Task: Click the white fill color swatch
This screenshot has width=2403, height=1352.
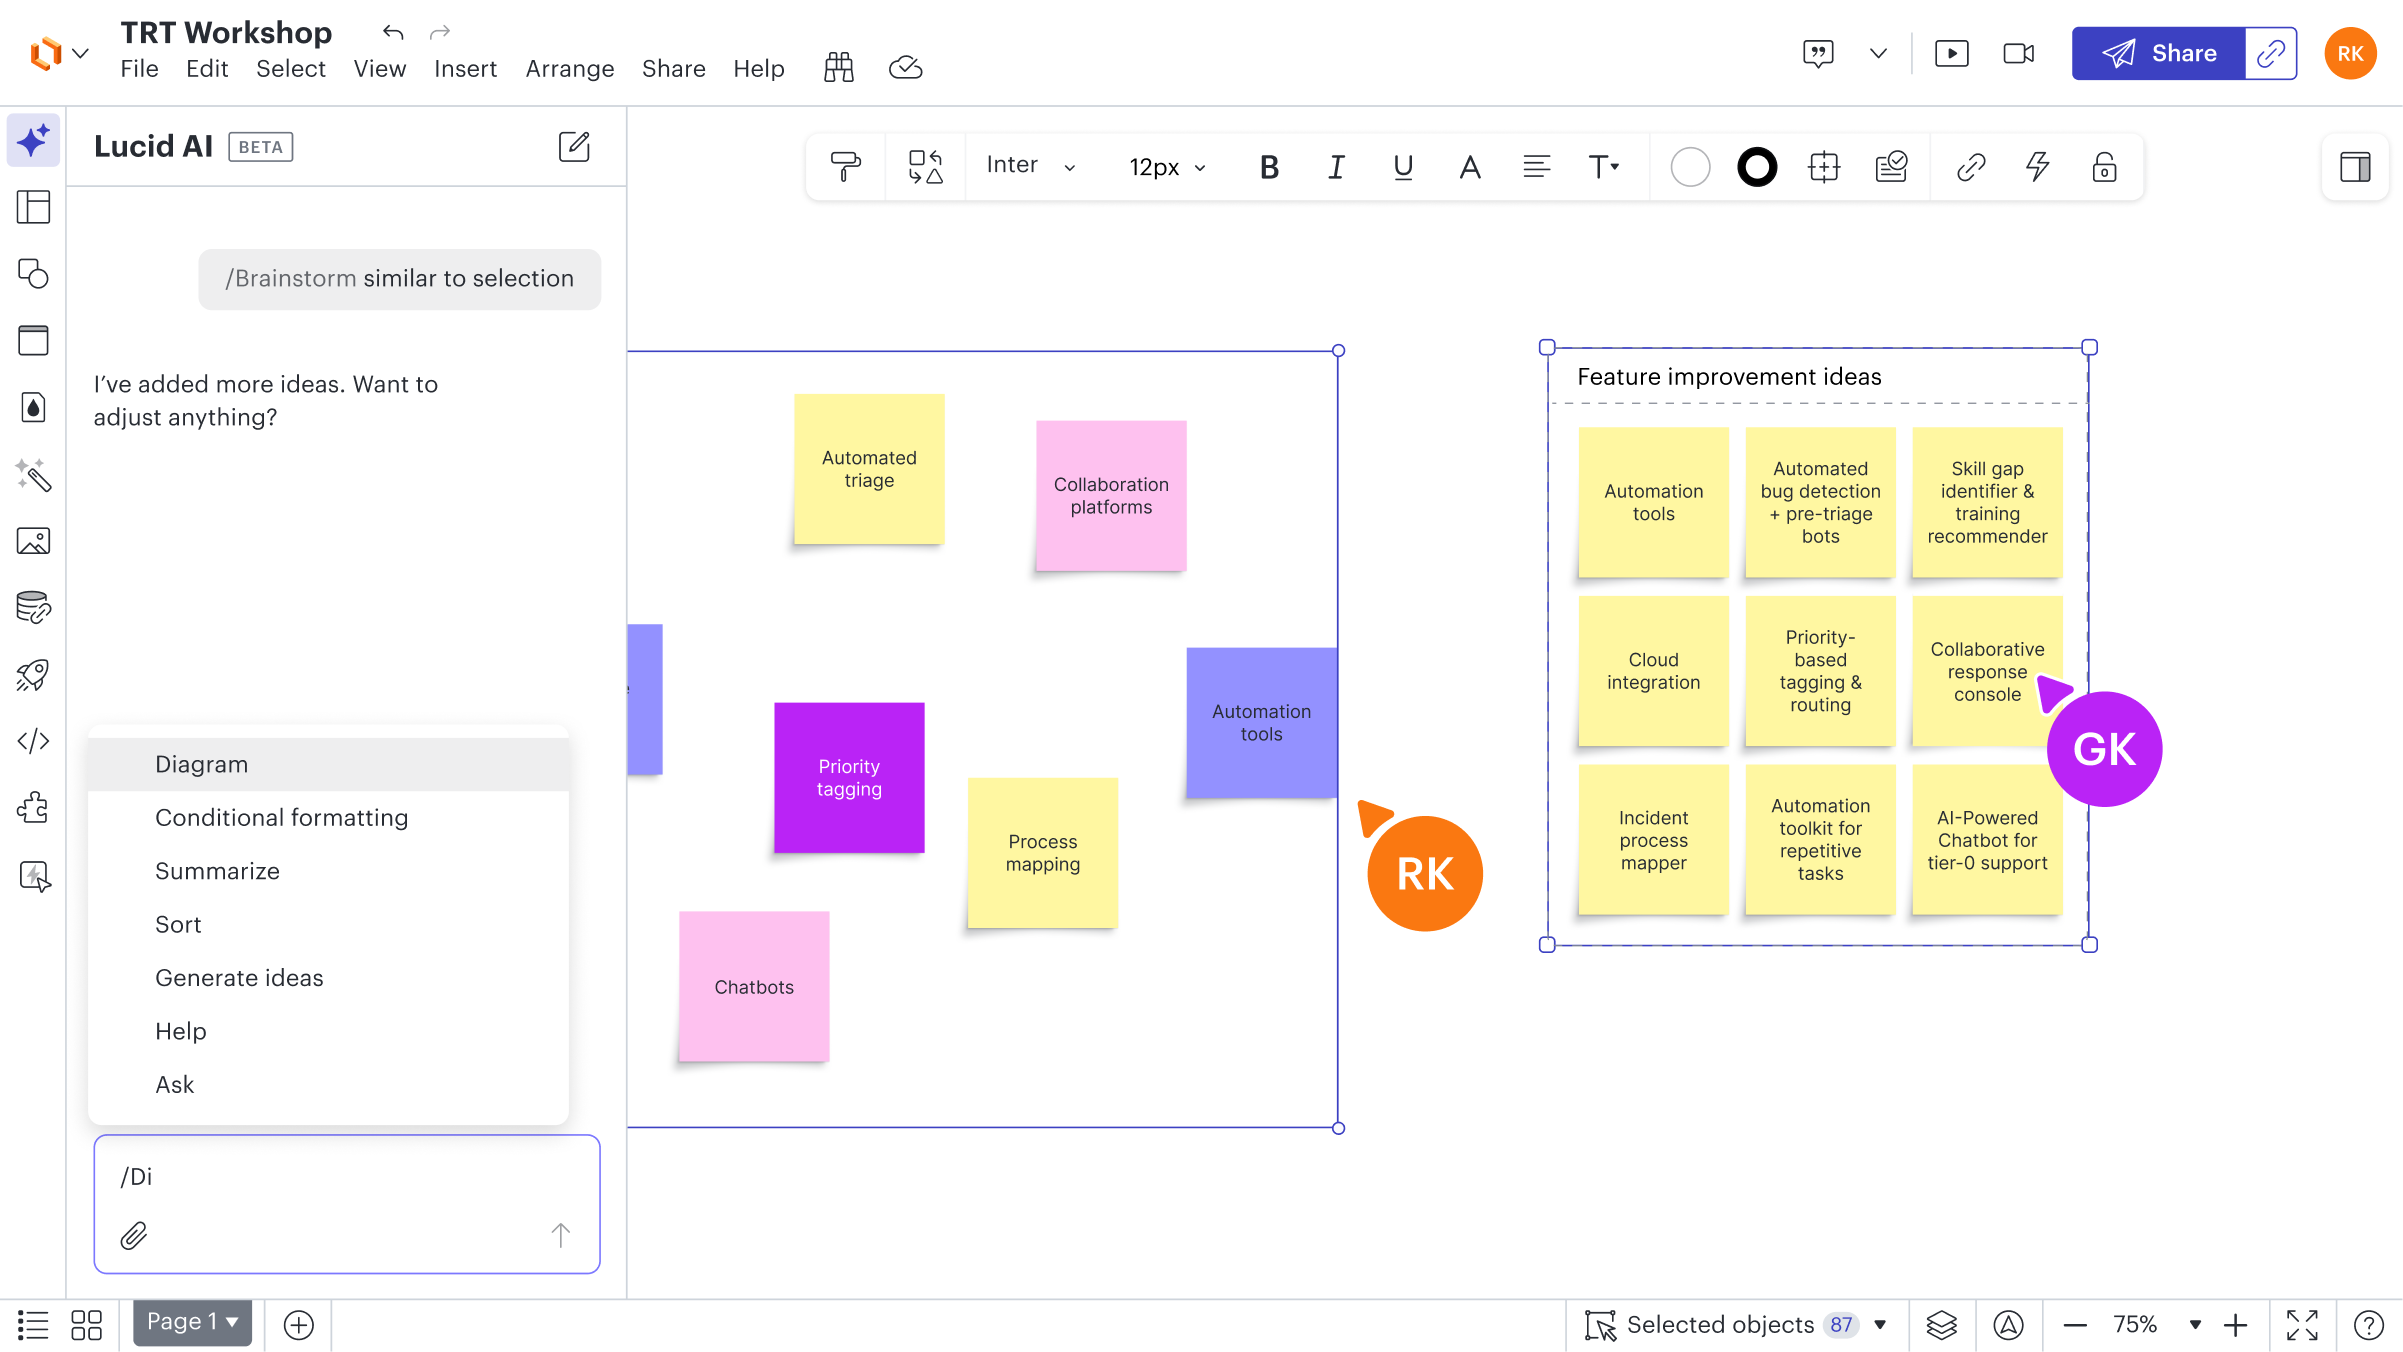Action: click(x=1690, y=166)
